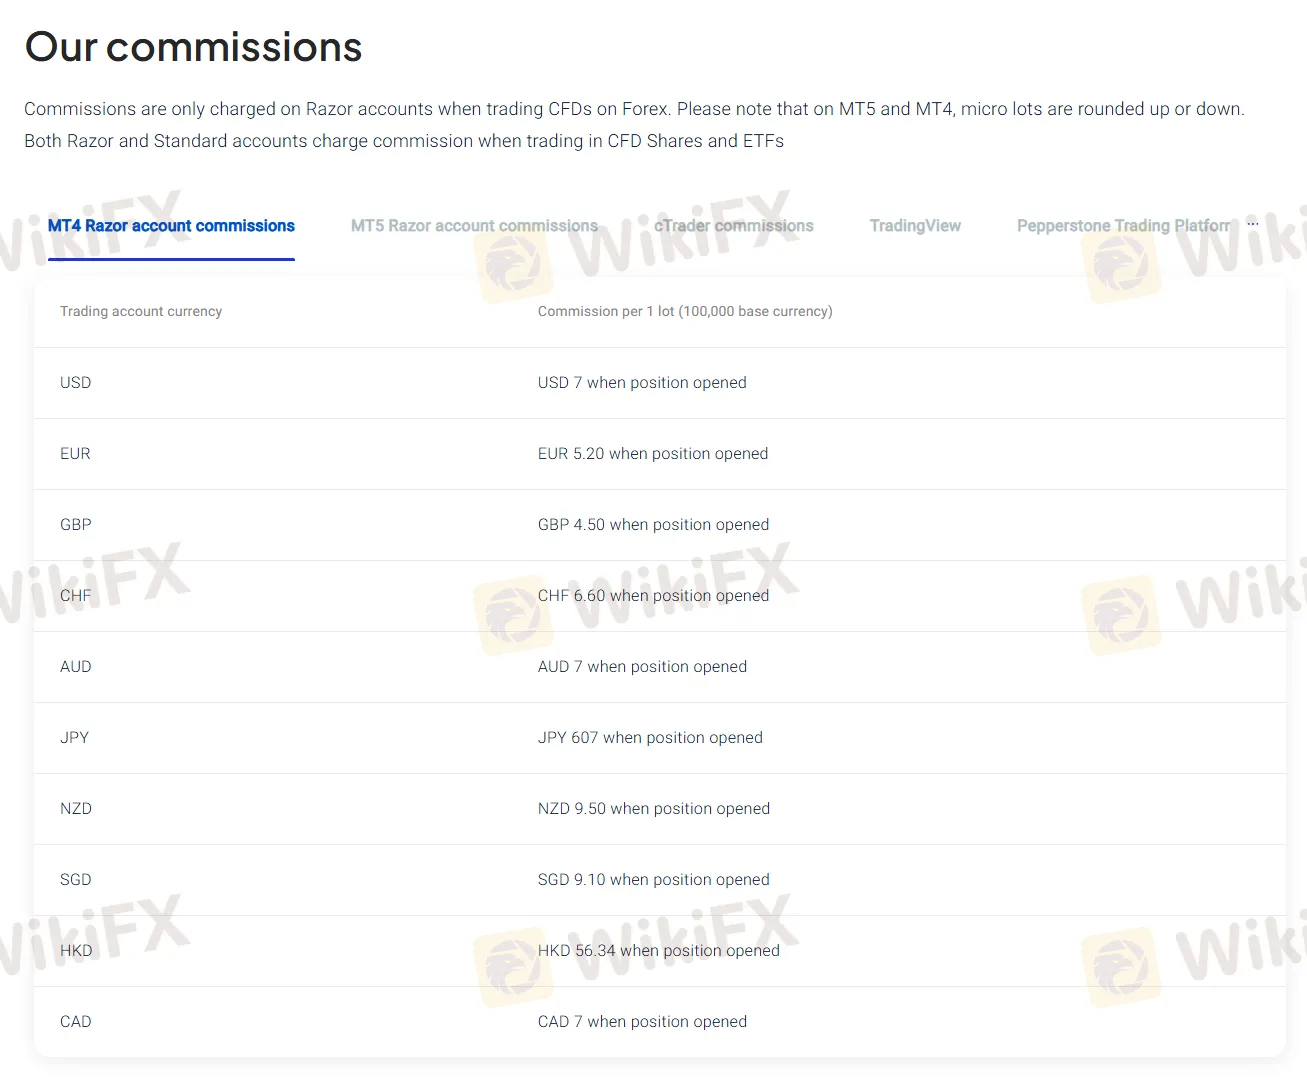Click the USD currency row label
The height and width of the screenshot is (1087, 1307).
pyautogui.click(x=76, y=383)
